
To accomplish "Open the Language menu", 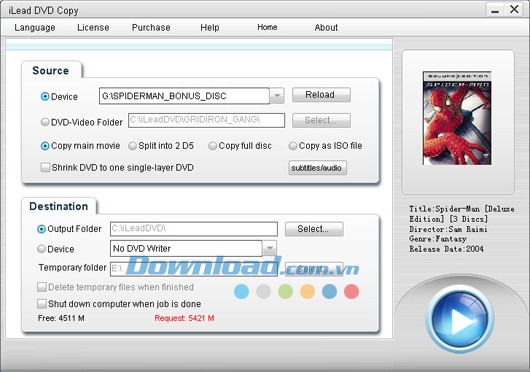I will coord(35,28).
